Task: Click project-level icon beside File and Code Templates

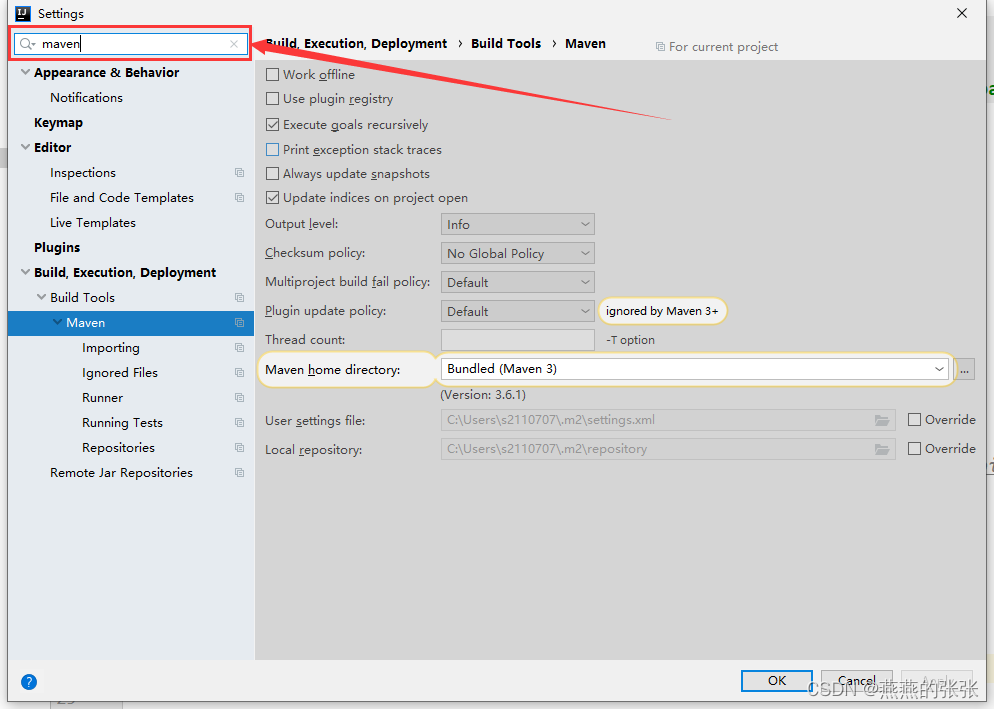Action: [239, 198]
